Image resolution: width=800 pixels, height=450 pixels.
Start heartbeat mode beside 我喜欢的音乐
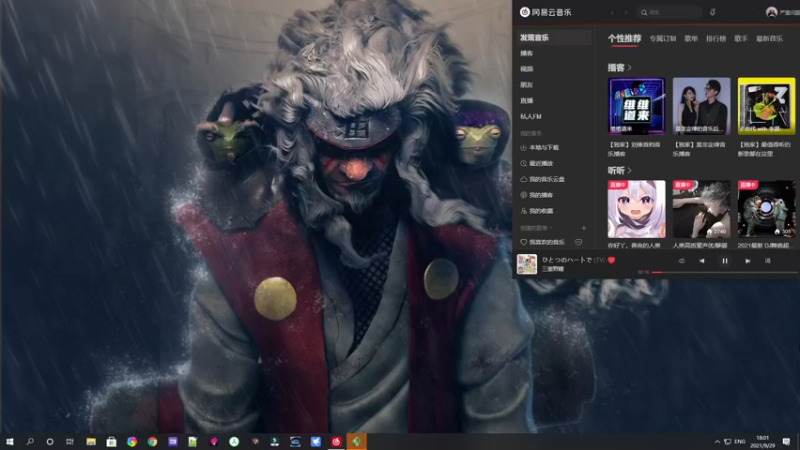click(x=579, y=242)
